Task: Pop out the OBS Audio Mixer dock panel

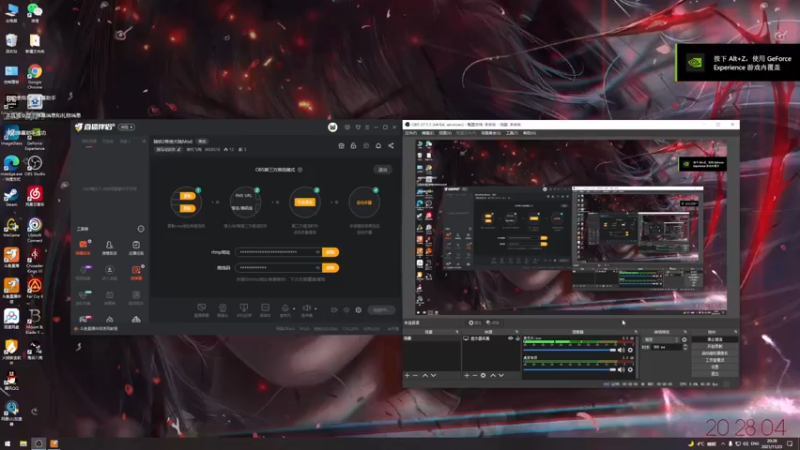Action: [x=635, y=332]
